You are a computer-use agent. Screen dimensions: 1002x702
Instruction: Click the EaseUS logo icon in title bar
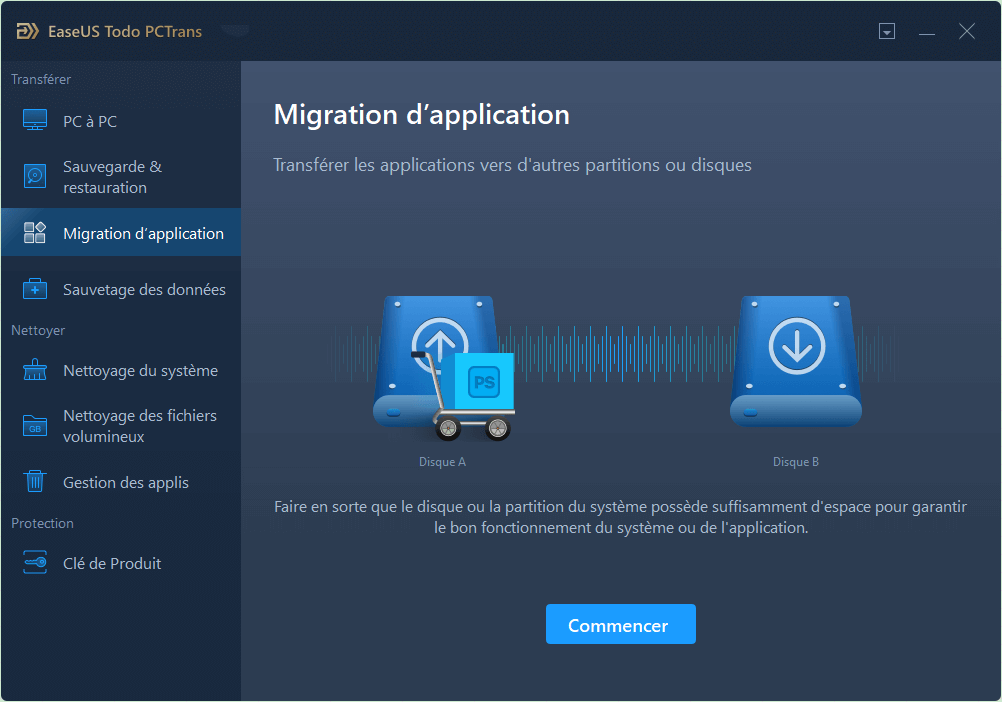pyautogui.click(x=27, y=31)
